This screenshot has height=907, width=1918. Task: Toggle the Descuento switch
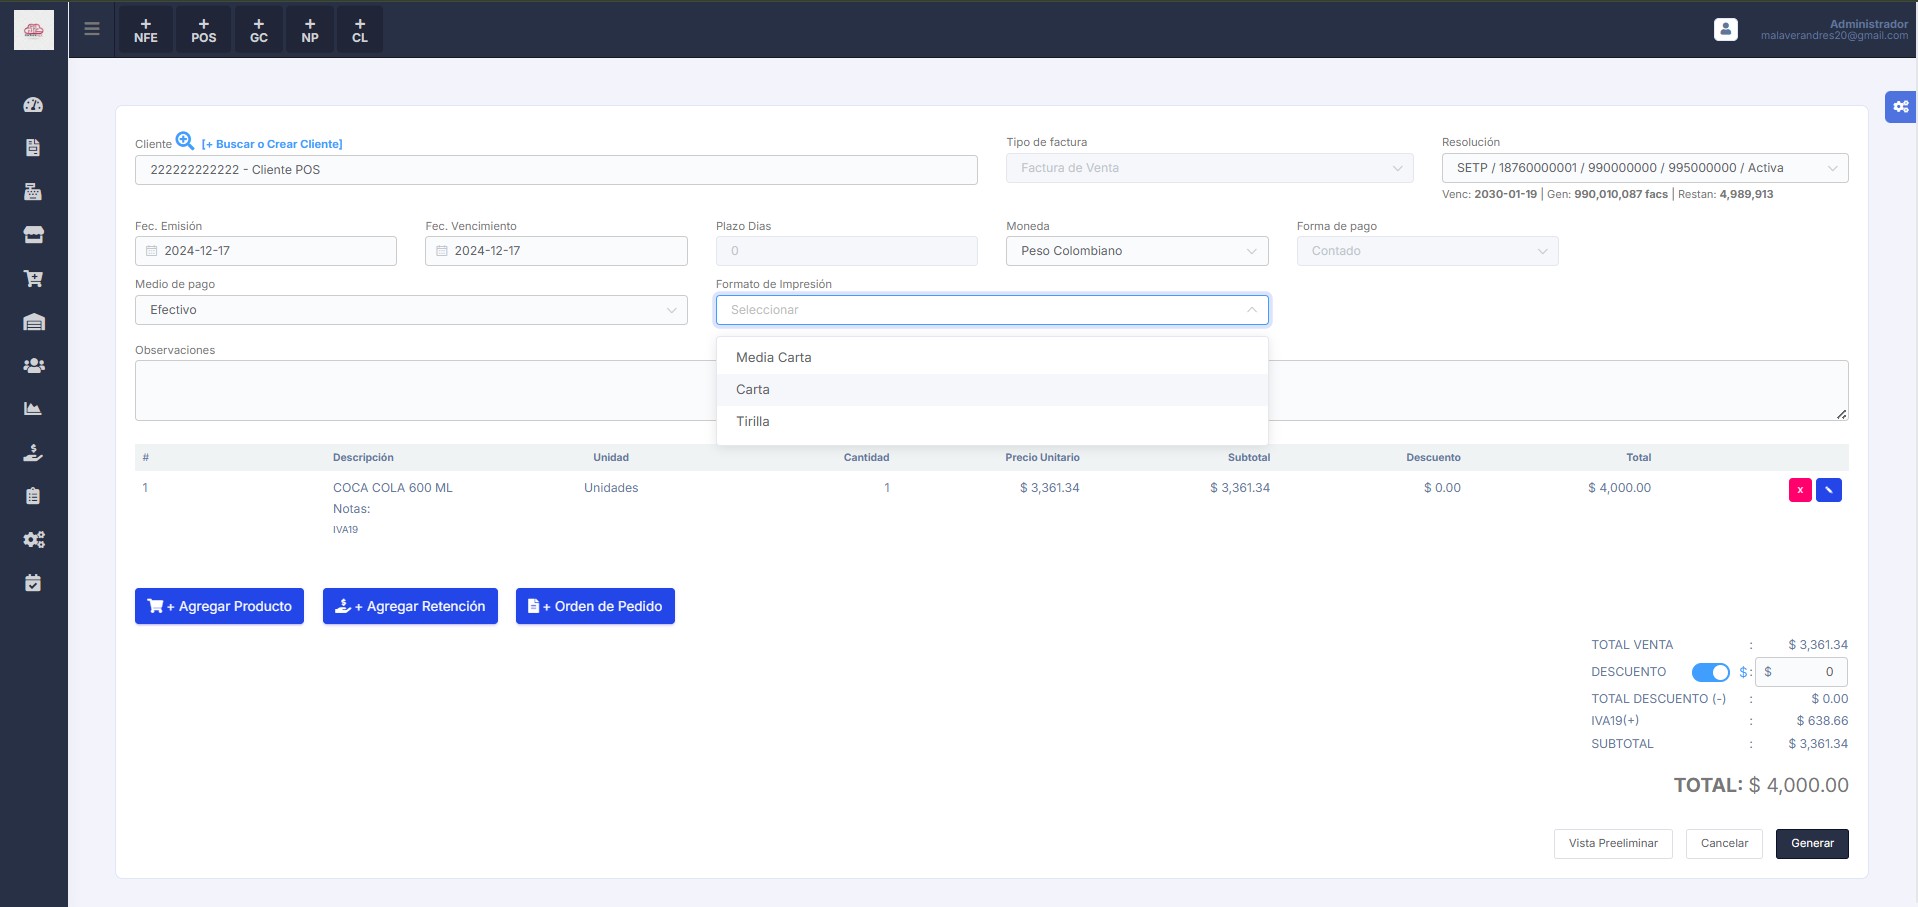(1710, 672)
